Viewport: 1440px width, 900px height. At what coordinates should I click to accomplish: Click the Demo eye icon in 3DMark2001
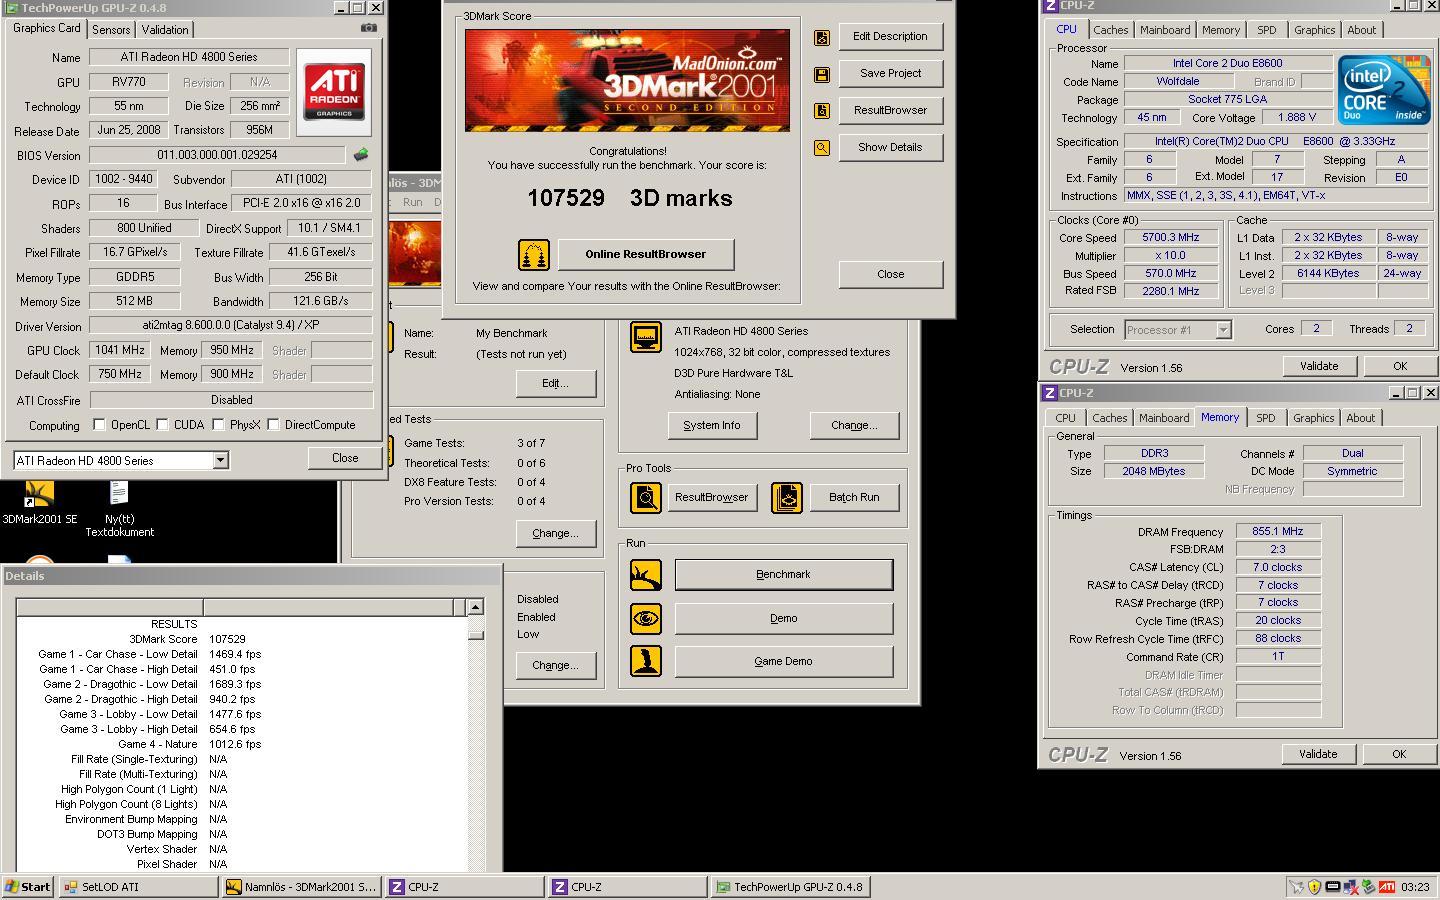[x=646, y=618]
